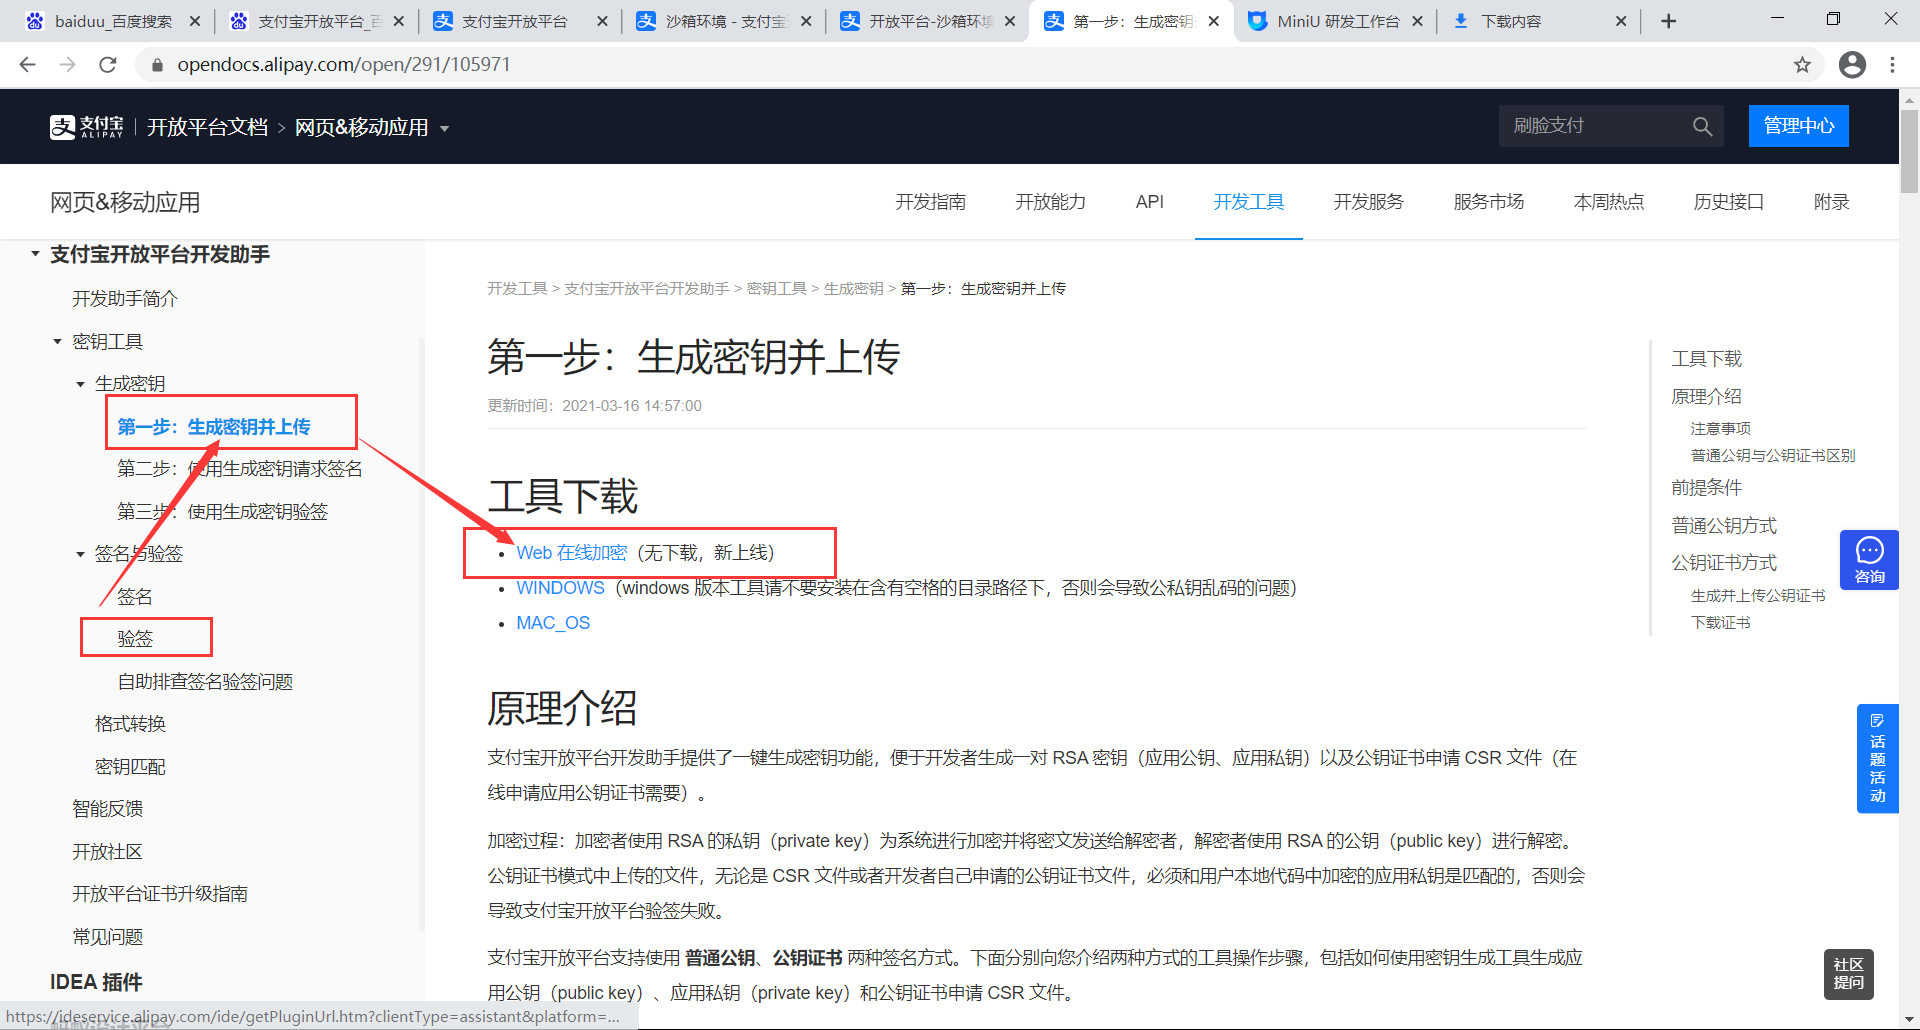Image resolution: width=1920 pixels, height=1030 pixels.
Task: Jump to 下载证书 in page outline
Action: click(x=1720, y=623)
